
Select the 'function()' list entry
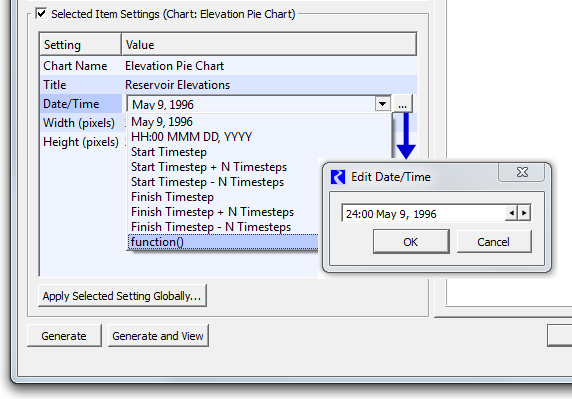coord(224,242)
